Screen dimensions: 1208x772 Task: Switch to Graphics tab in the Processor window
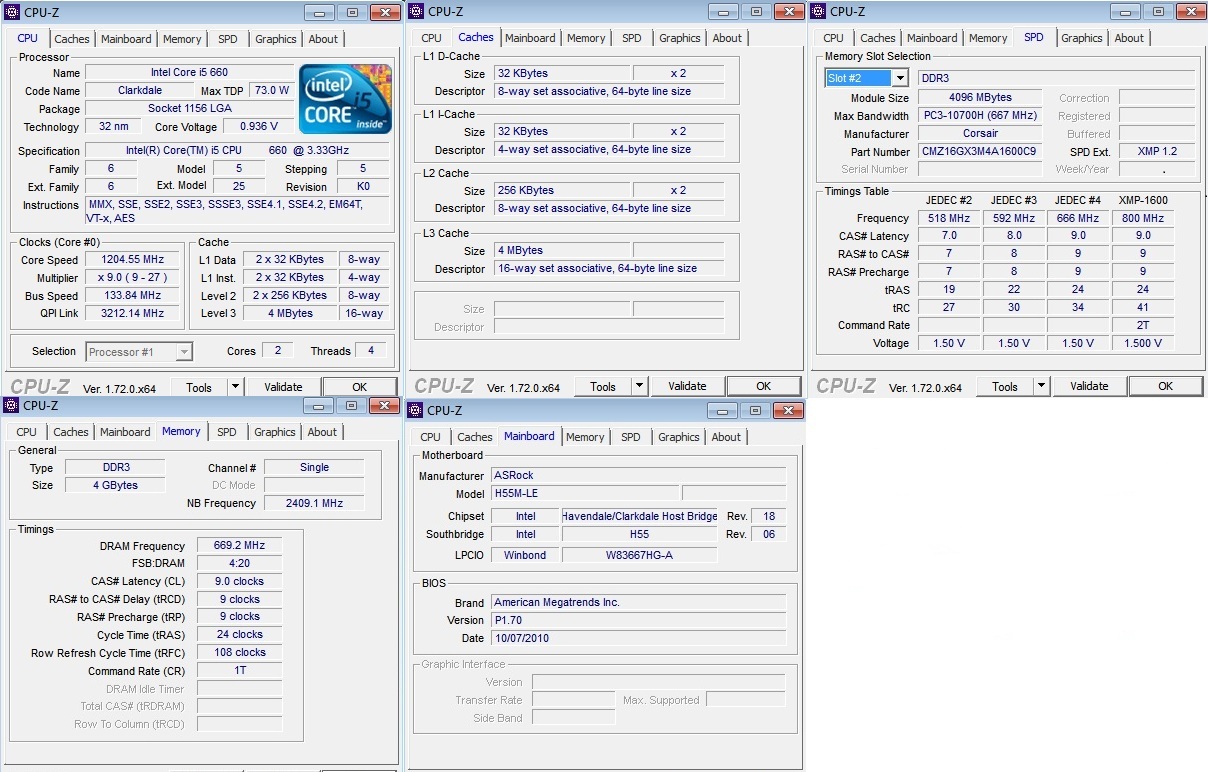click(275, 39)
